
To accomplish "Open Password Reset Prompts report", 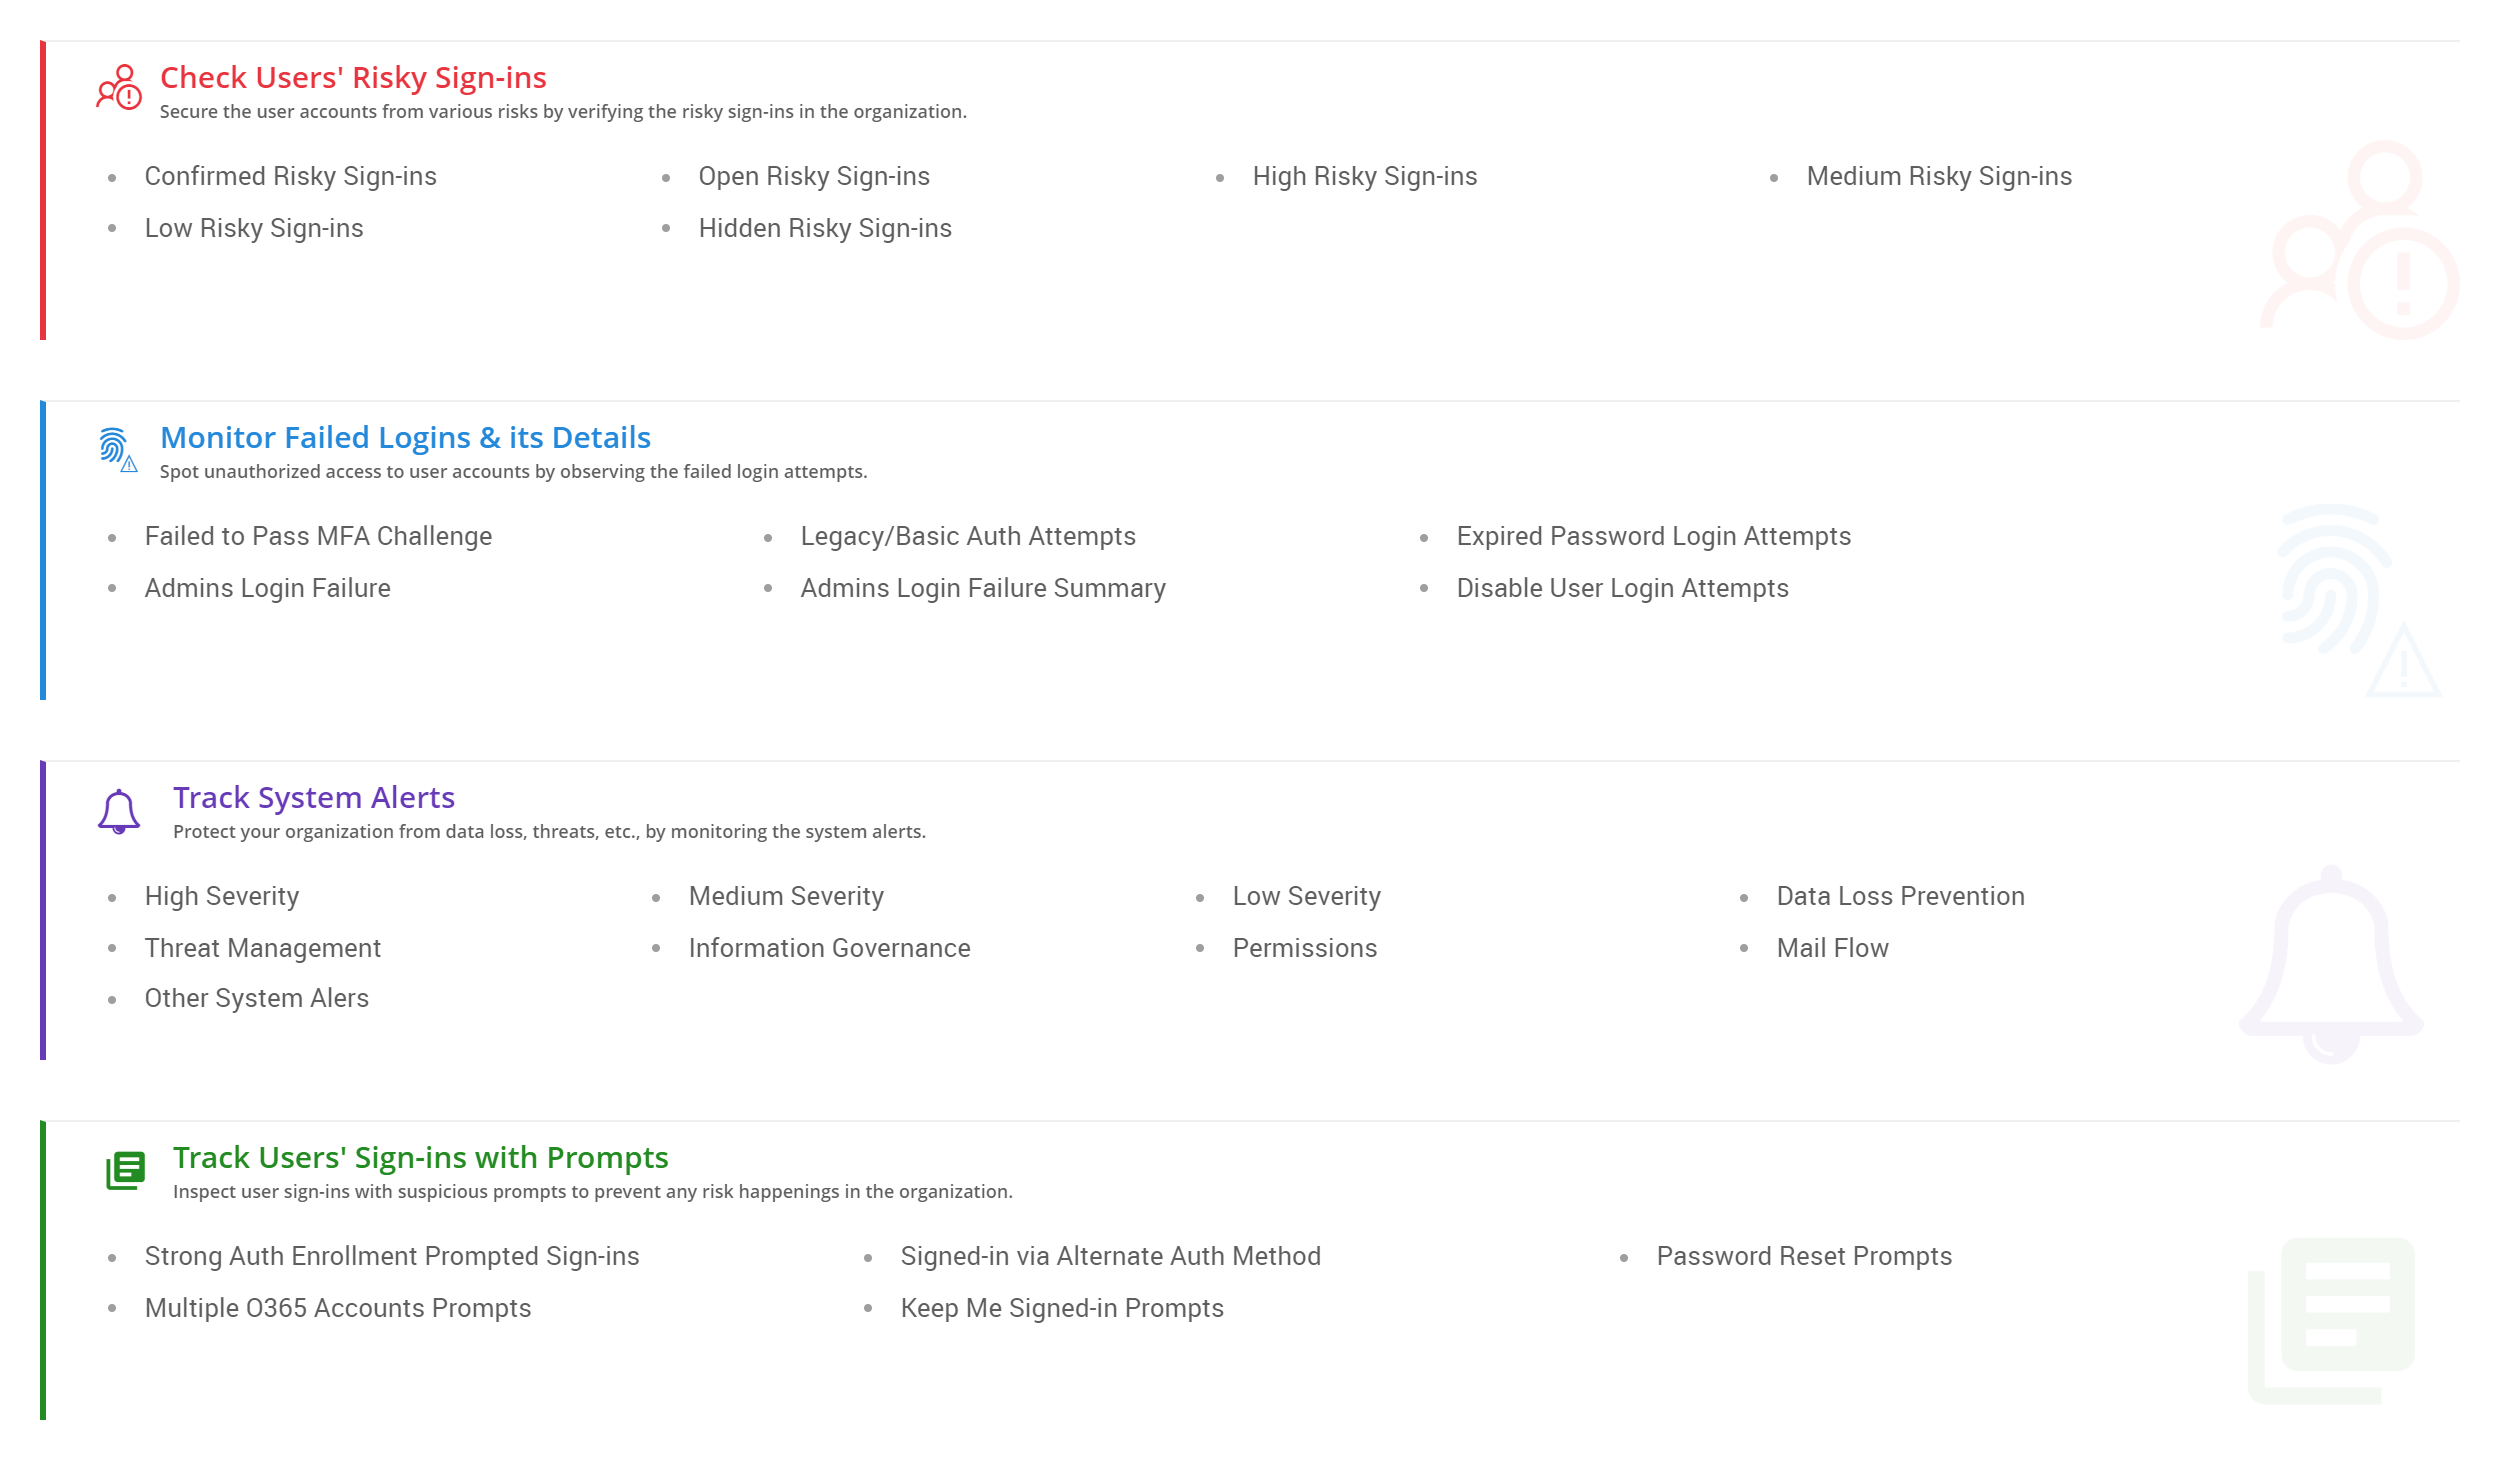I will (x=1803, y=1257).
